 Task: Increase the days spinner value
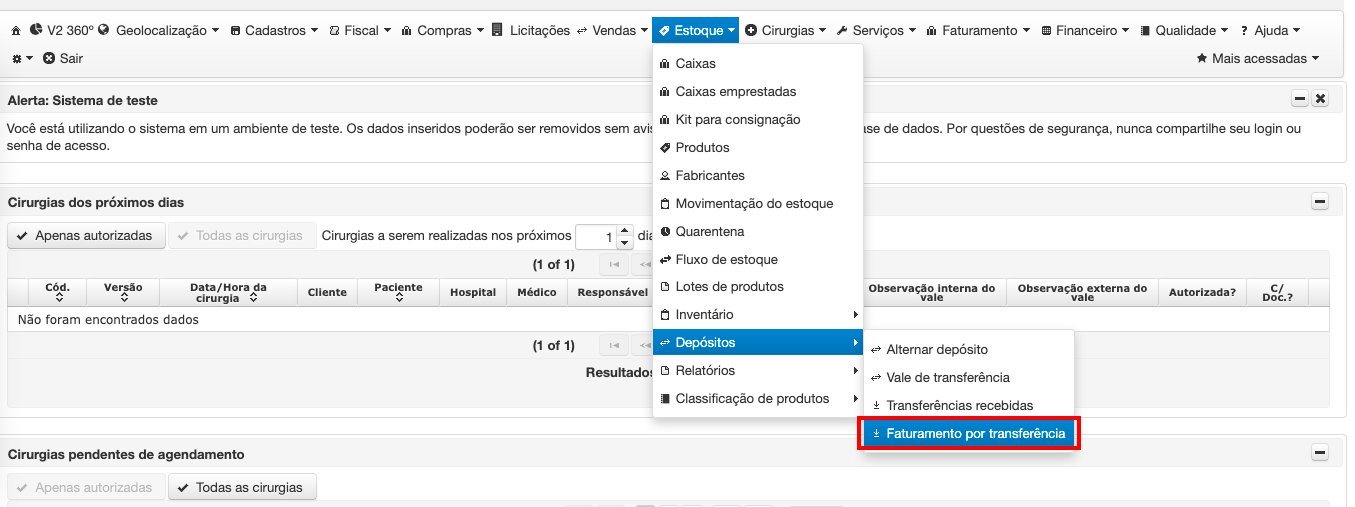tap(625, 231)
